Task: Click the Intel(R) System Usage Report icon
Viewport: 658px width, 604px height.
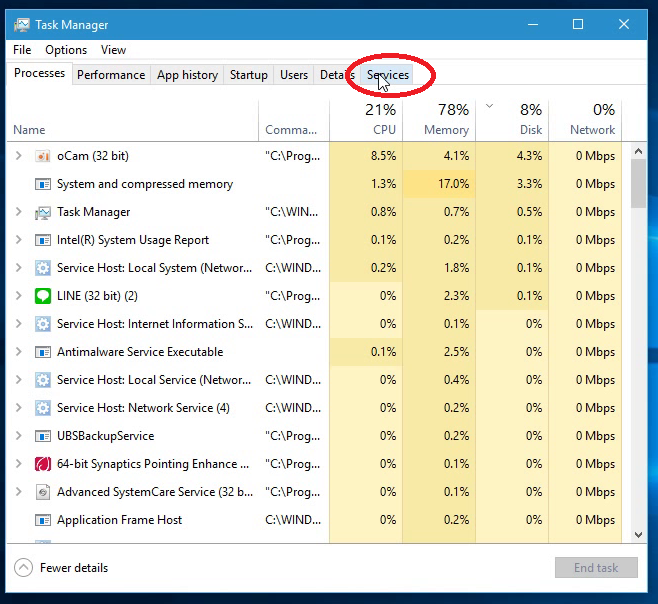Action: tap(42, 240)
